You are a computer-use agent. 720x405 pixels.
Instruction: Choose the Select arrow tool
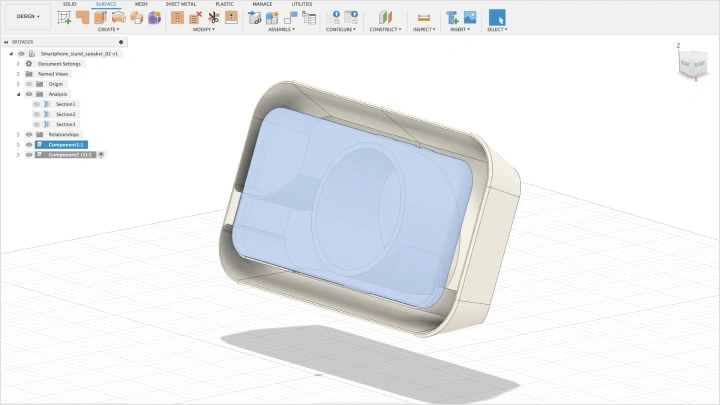[x=497, y=17]
